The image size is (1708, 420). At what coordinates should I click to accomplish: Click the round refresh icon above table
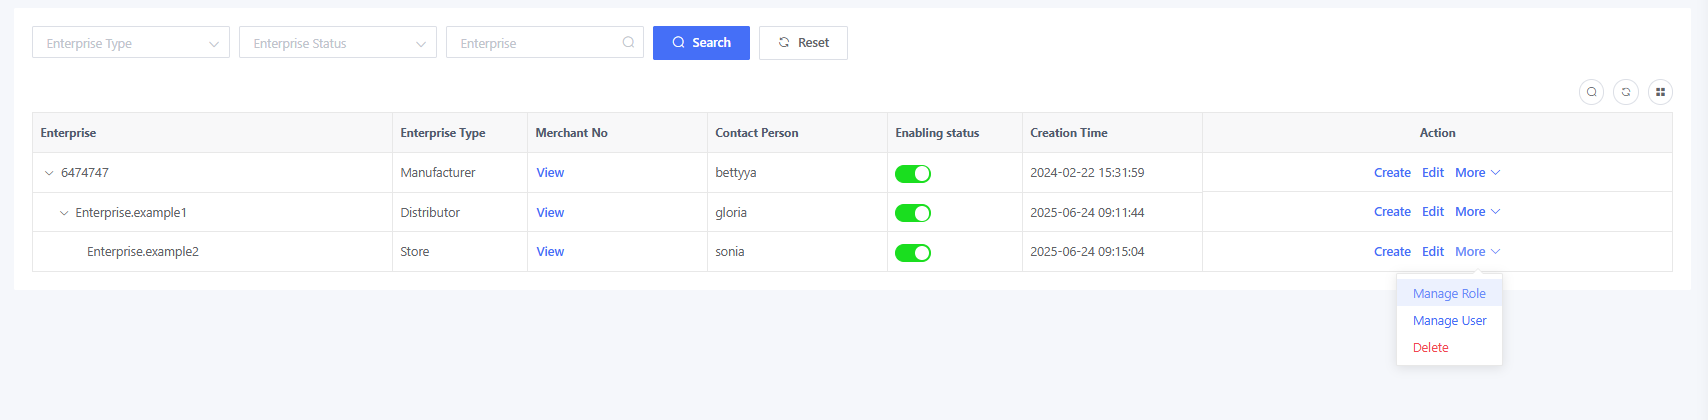(x=1626, y=92)
